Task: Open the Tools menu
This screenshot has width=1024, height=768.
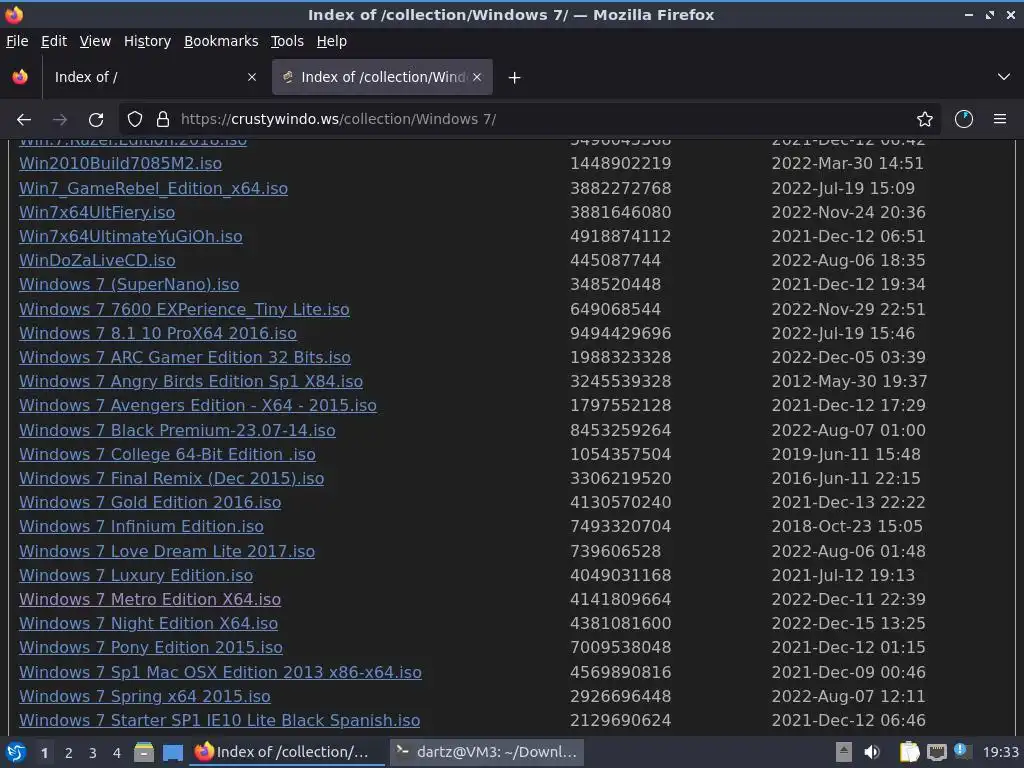Action: (x=287, y=41)
